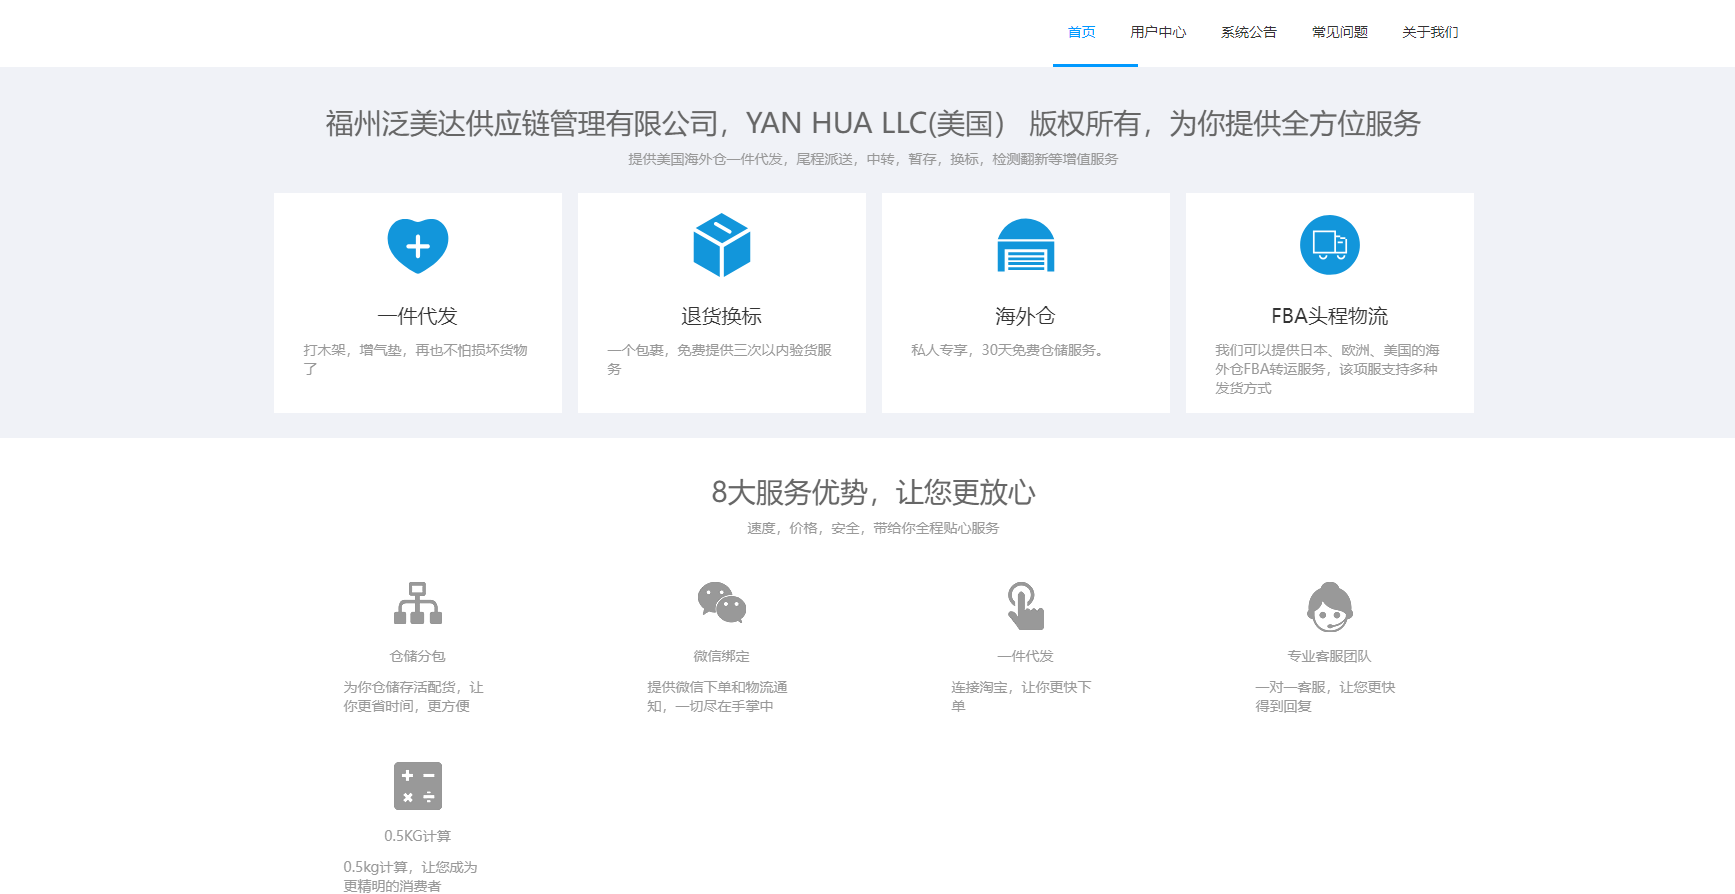Click the 一对一客服 description text
This screenshot has width=1735, height=894.
(1326, 696)
